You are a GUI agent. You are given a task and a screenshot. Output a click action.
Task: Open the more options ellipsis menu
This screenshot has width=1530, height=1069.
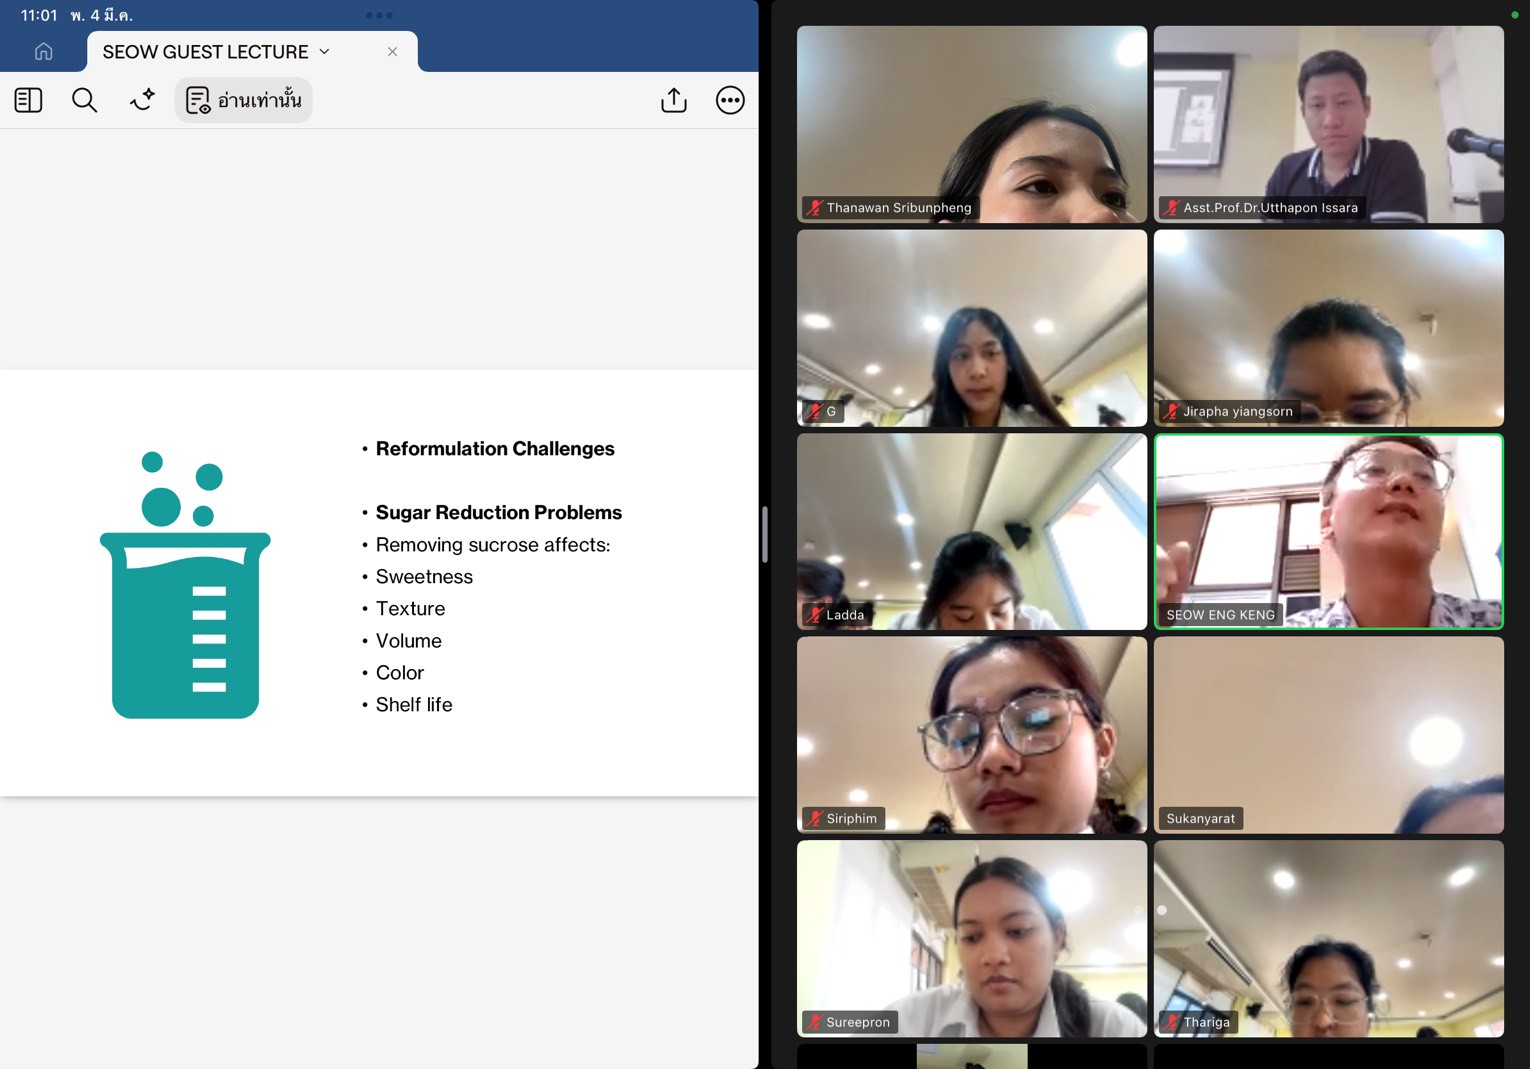(730, 100)
